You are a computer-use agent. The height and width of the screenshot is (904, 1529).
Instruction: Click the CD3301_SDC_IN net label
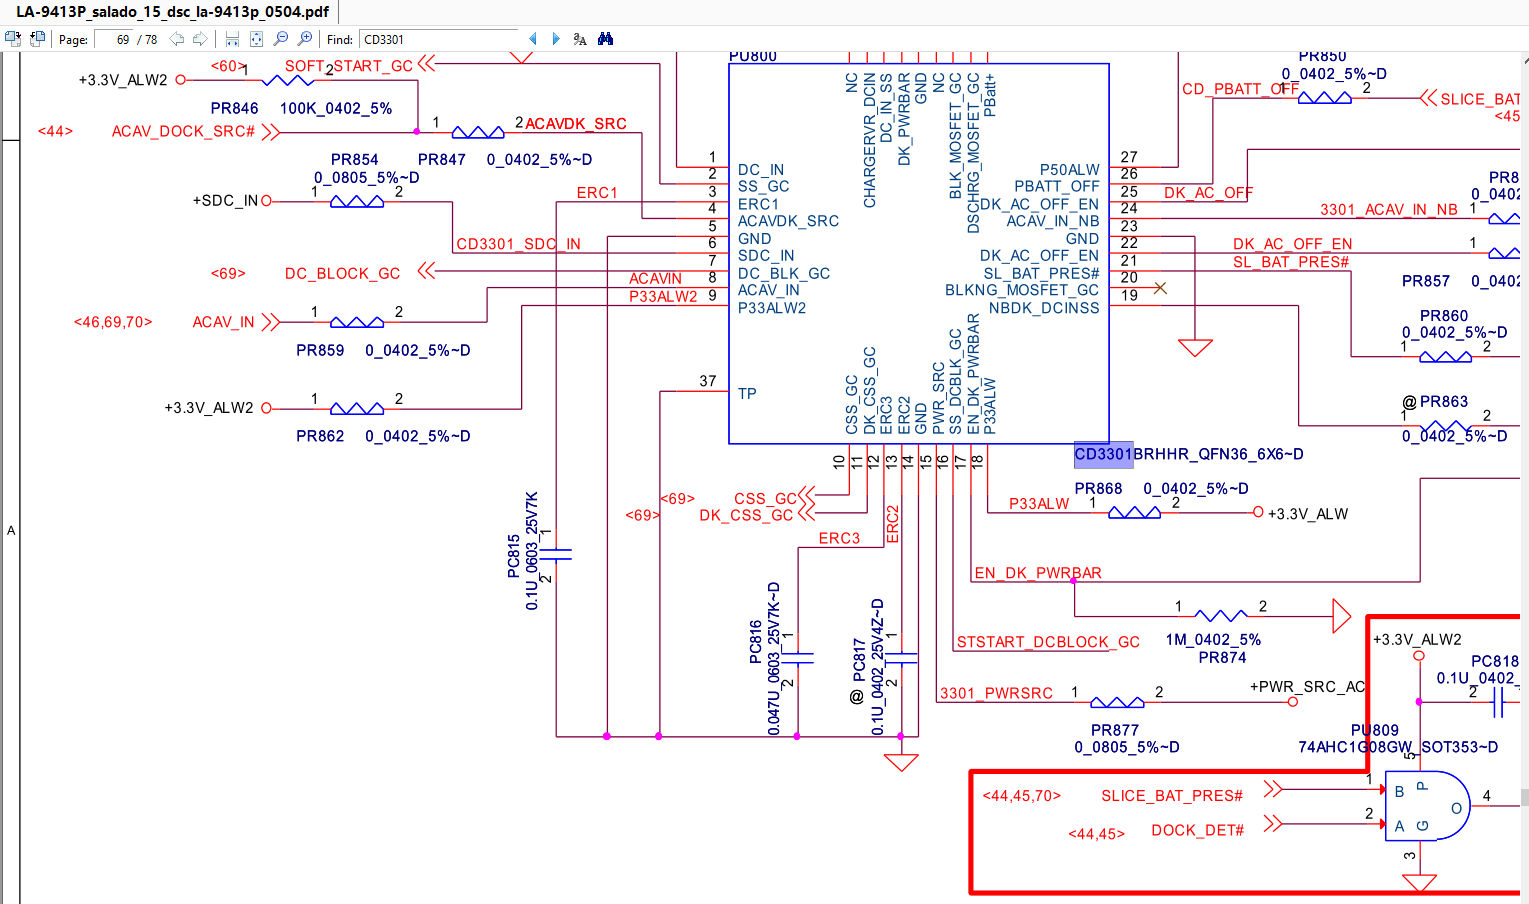point(518,244)
